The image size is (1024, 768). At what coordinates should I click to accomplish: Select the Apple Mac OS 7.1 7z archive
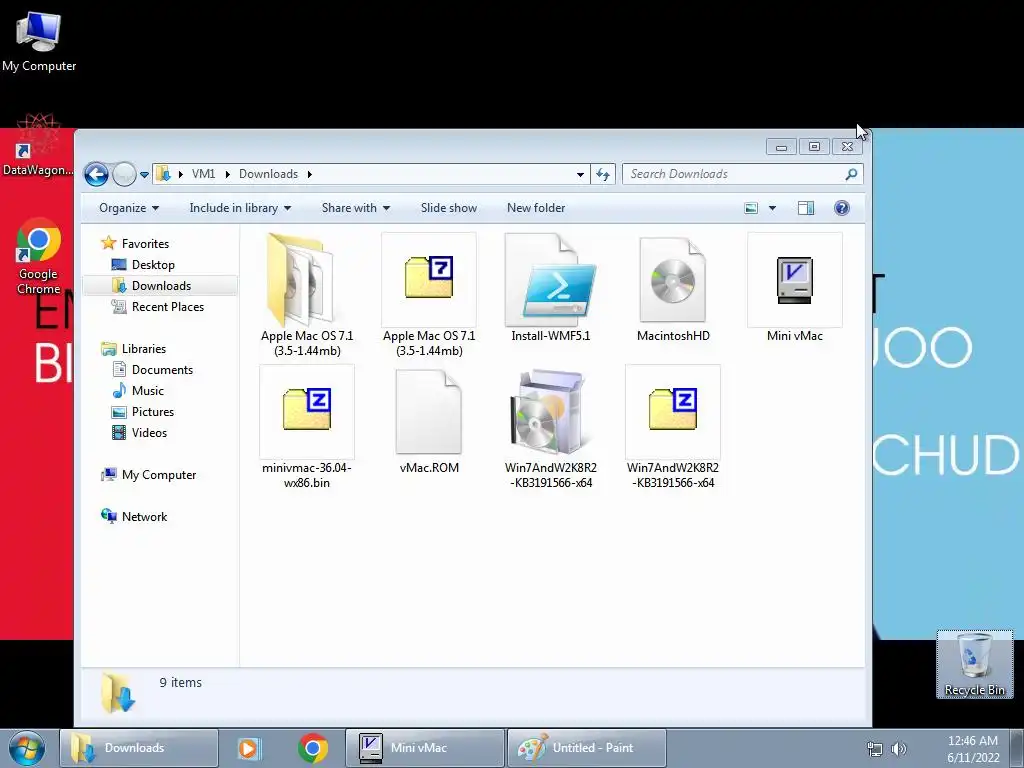click(428, 295)
